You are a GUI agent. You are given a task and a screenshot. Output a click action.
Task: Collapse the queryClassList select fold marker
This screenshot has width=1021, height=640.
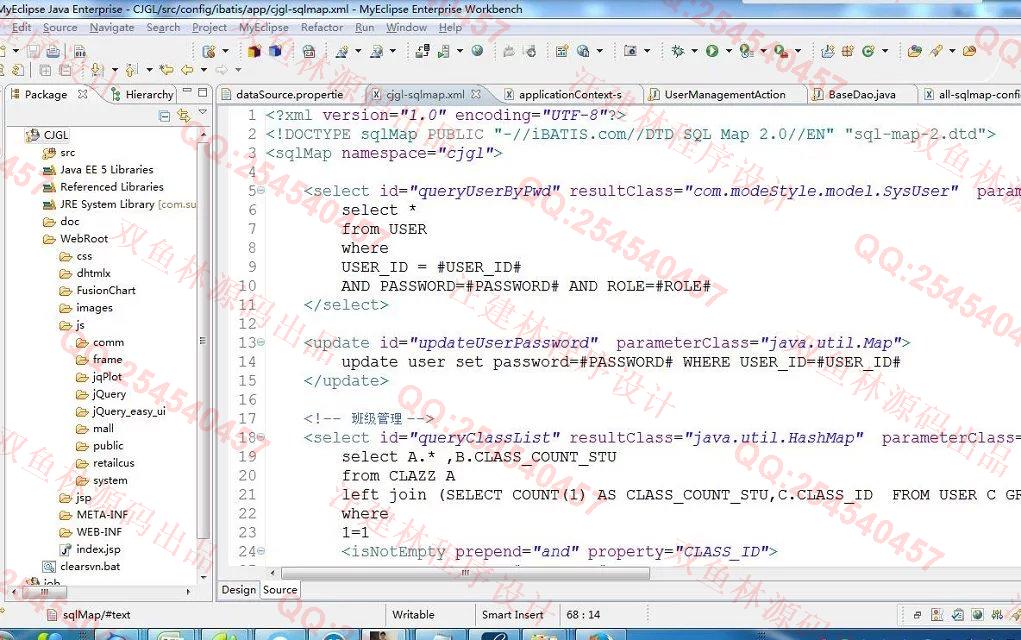[x=261, y=438]
